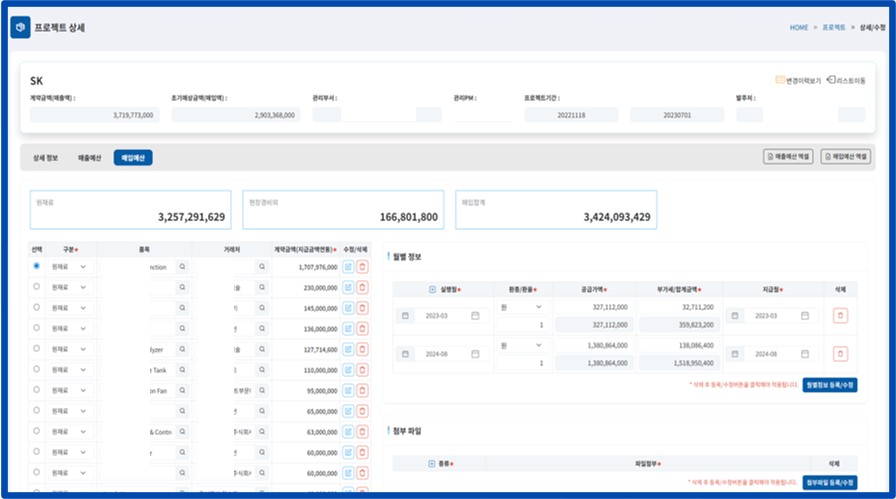Select radio button for 127,714,600 row
Image resolution: width=896 pixels, height=499 pixels.
(x=37, y=348)
